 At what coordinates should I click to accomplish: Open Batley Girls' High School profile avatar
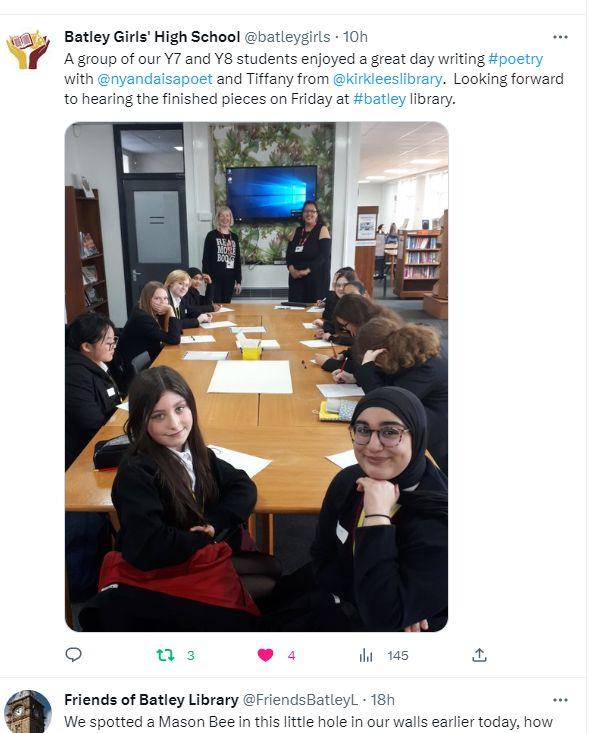[28, 50]
